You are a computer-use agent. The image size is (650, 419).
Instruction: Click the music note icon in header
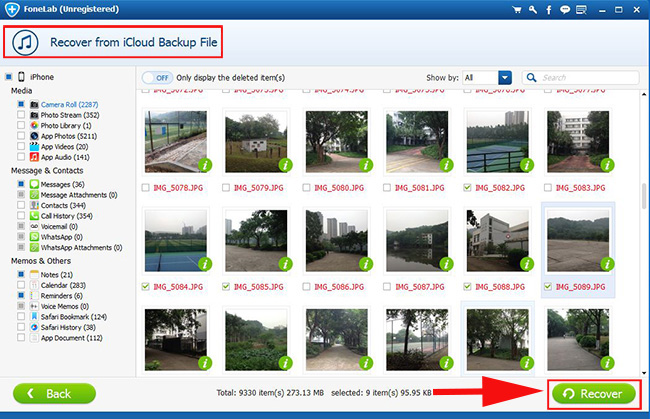(x=25, y=42)
